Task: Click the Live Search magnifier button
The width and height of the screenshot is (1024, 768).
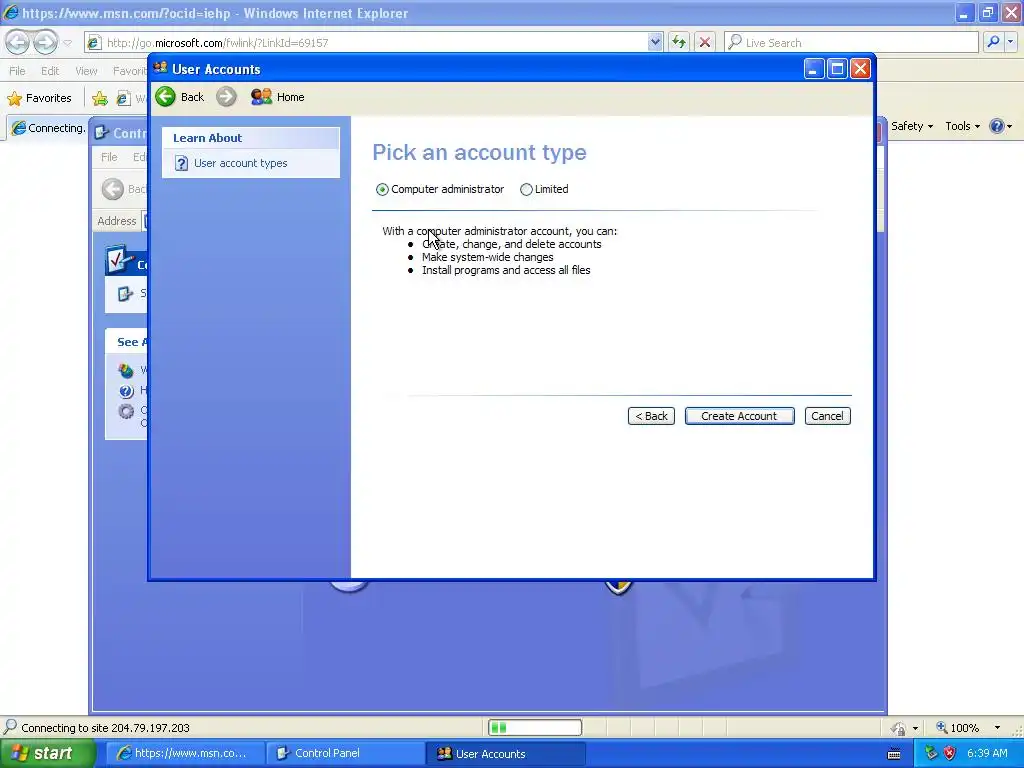Action: 993,42
